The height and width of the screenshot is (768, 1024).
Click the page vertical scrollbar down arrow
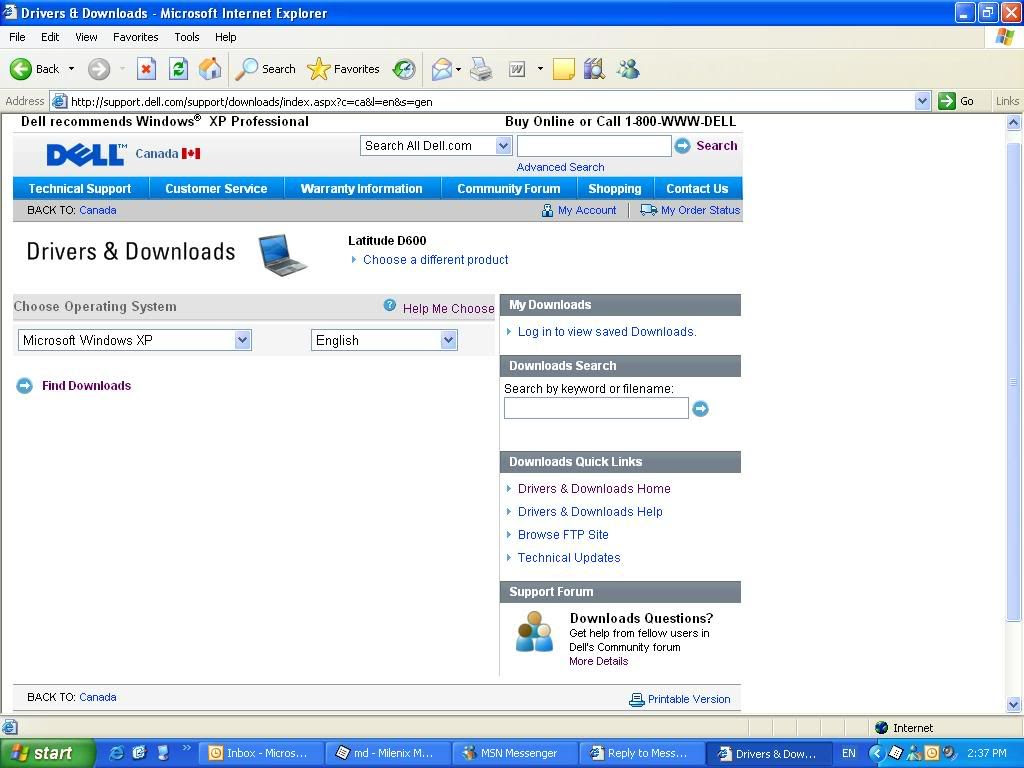point(1013,705)
